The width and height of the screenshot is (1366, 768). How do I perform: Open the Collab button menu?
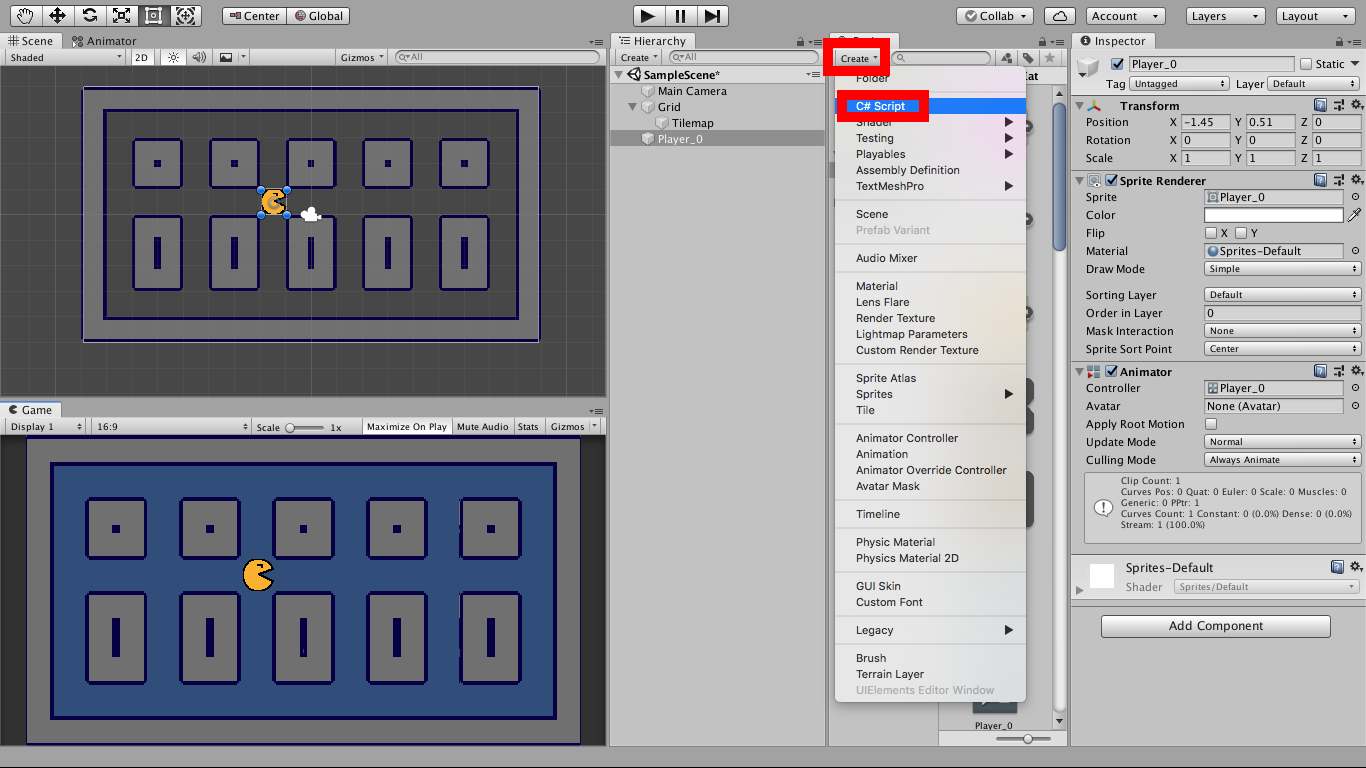pos(995,16)
